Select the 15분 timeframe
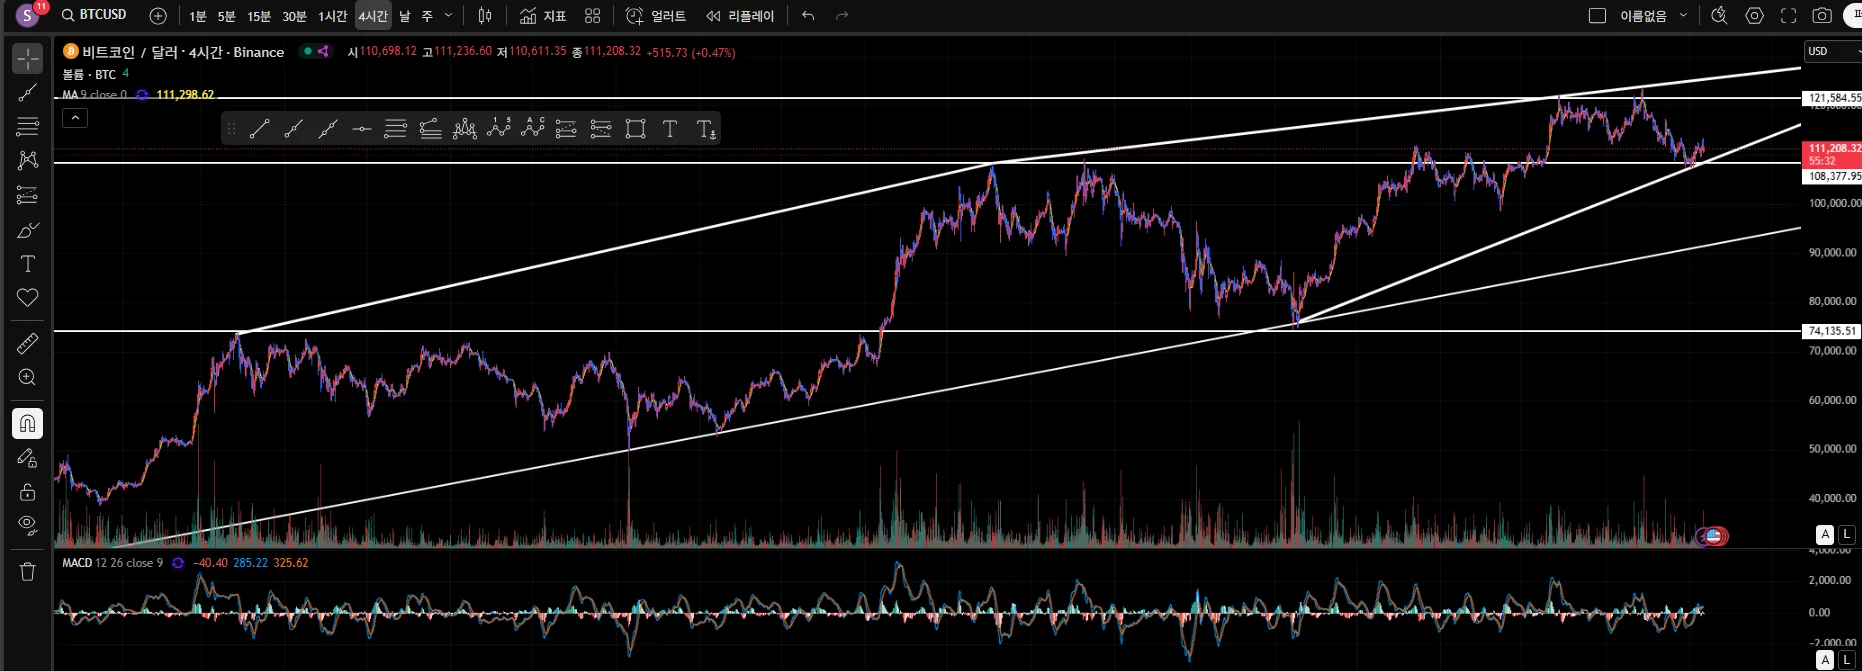Image resolution: width=1862 pixels, height=671 pixels. click(259, 16)
